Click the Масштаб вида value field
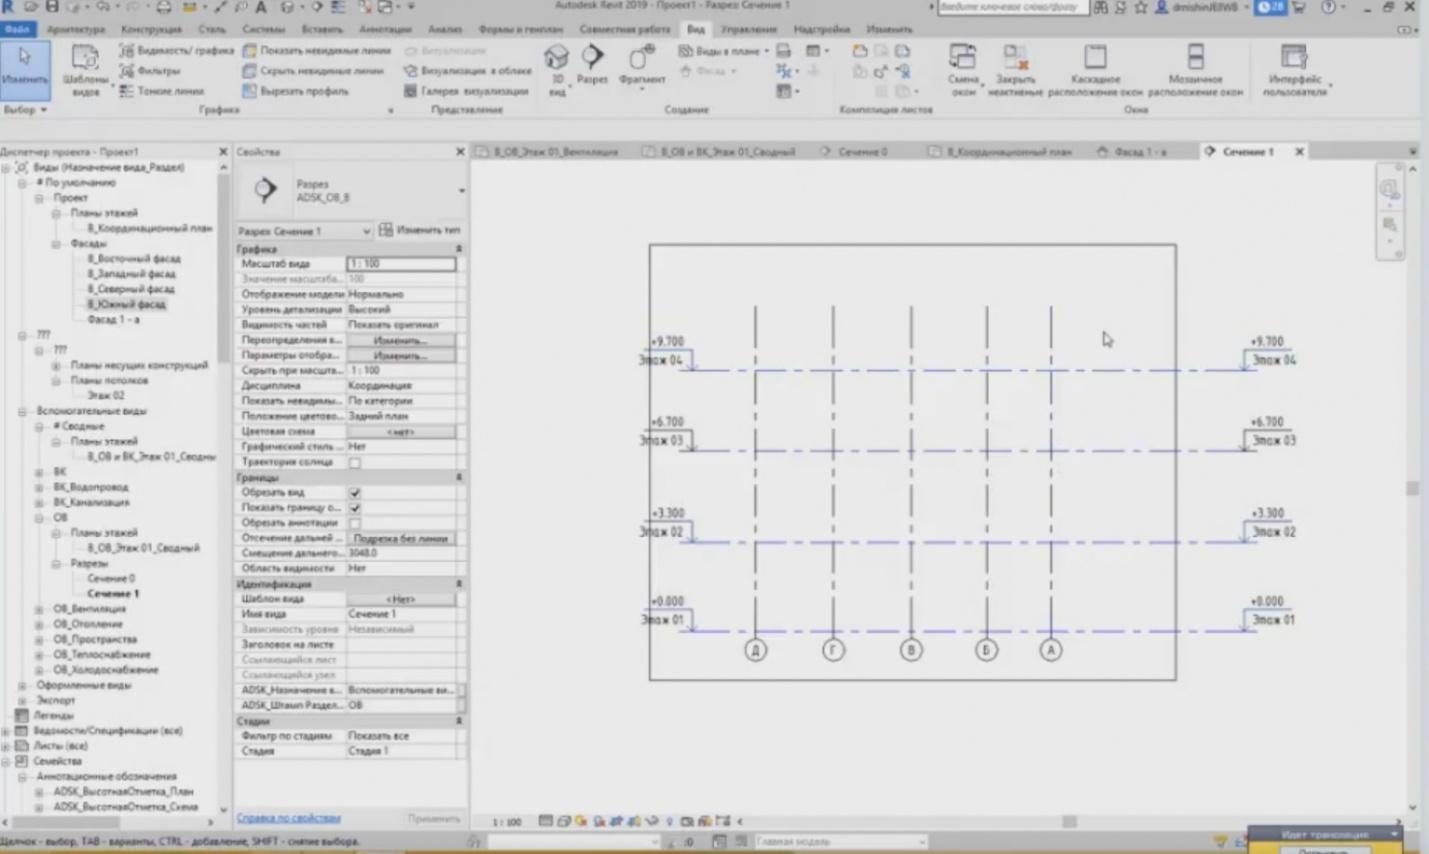Screen dimensions: 1429x854 (401, 264)
